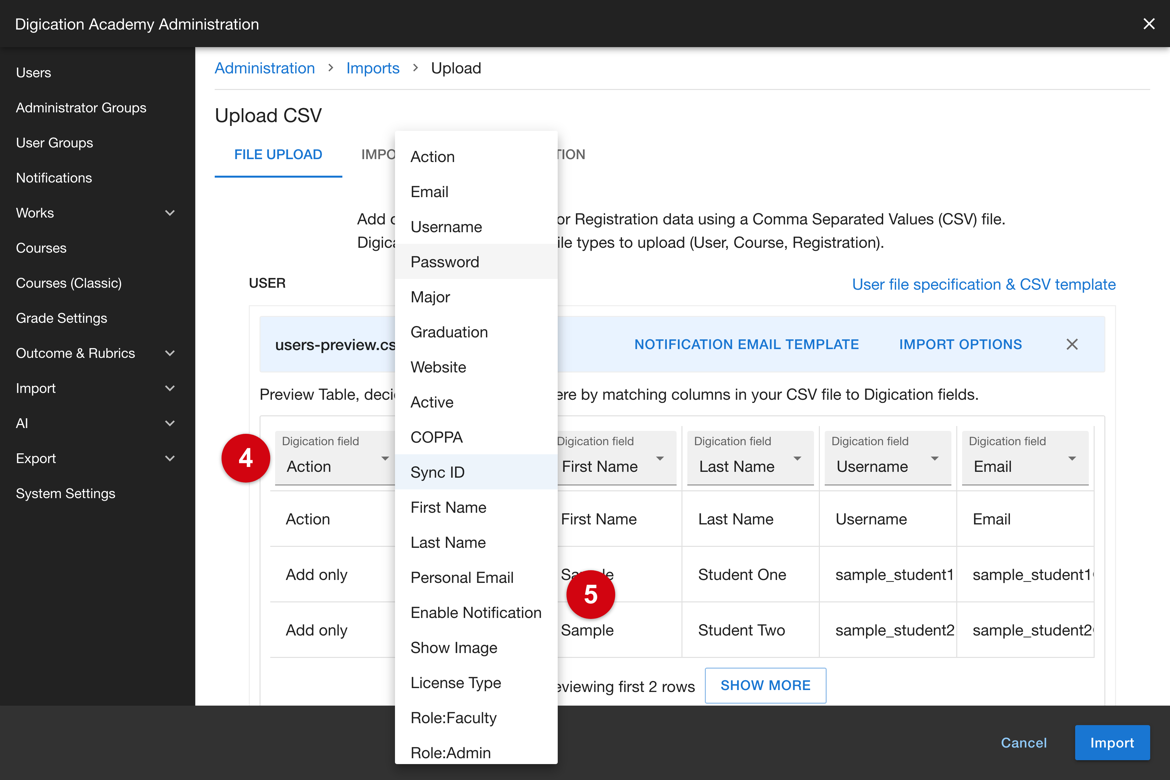Open User Groups in the sidebar
Viewport: 1170px width, 780px height.
coord(54,143)
